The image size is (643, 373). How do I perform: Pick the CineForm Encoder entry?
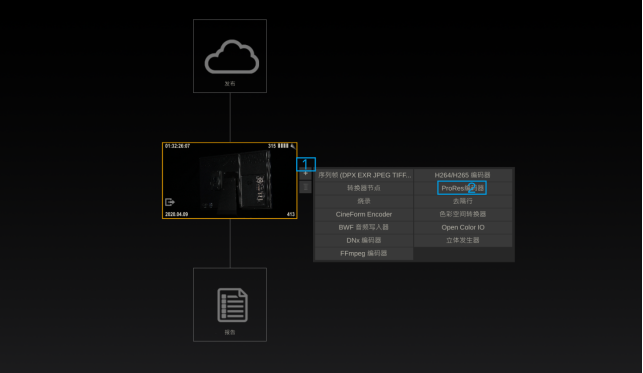click(364, 214)
